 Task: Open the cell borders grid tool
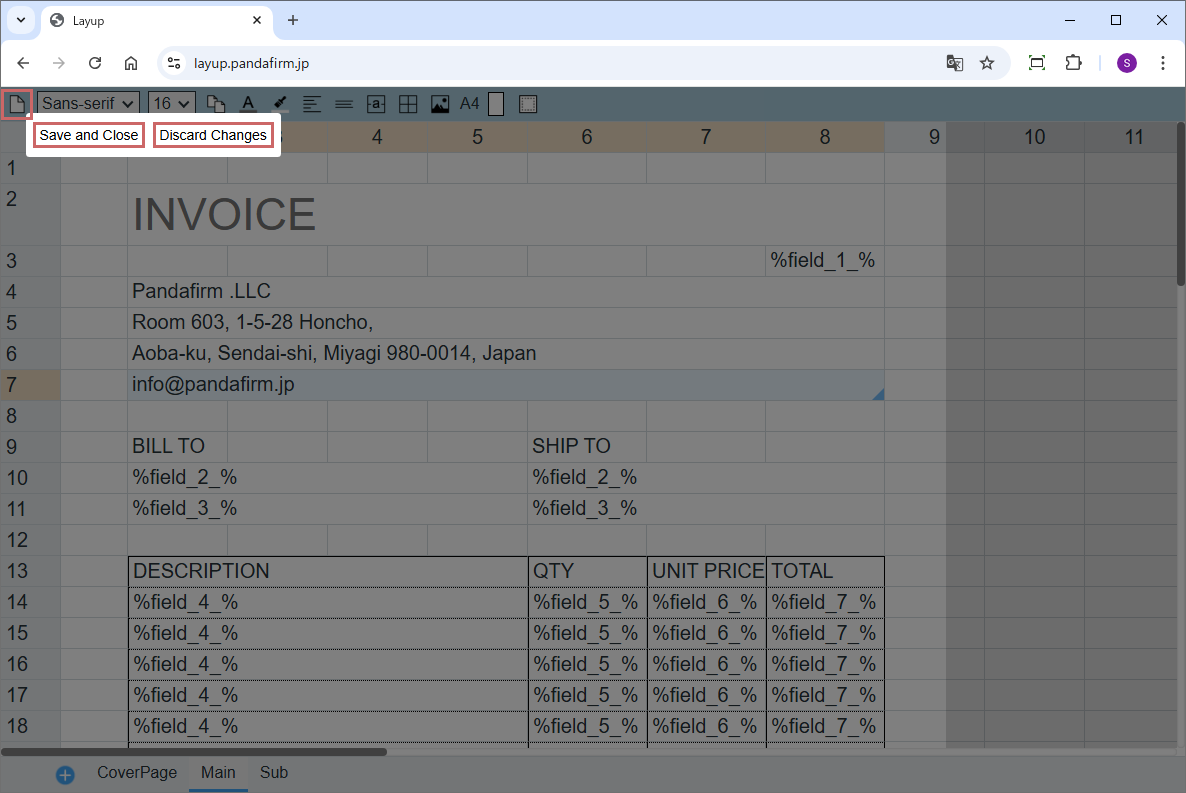tap(408, 103)
